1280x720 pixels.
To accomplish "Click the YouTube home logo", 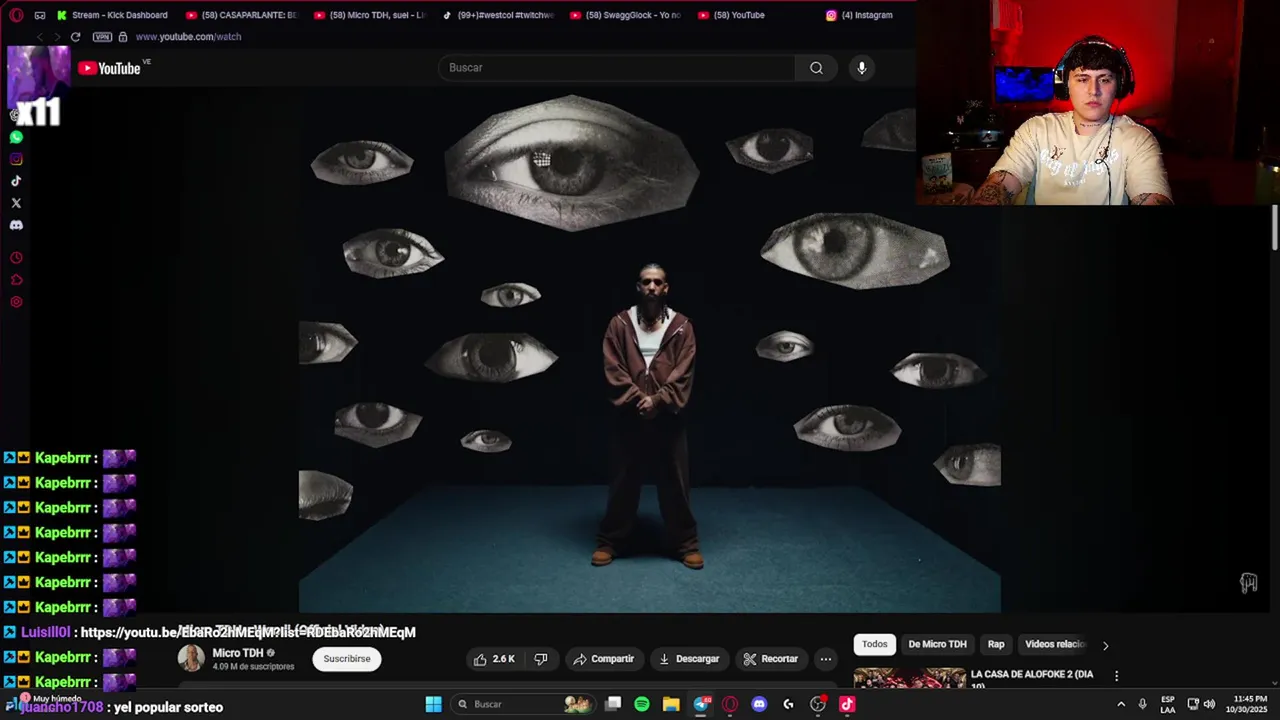I will 110,68.
